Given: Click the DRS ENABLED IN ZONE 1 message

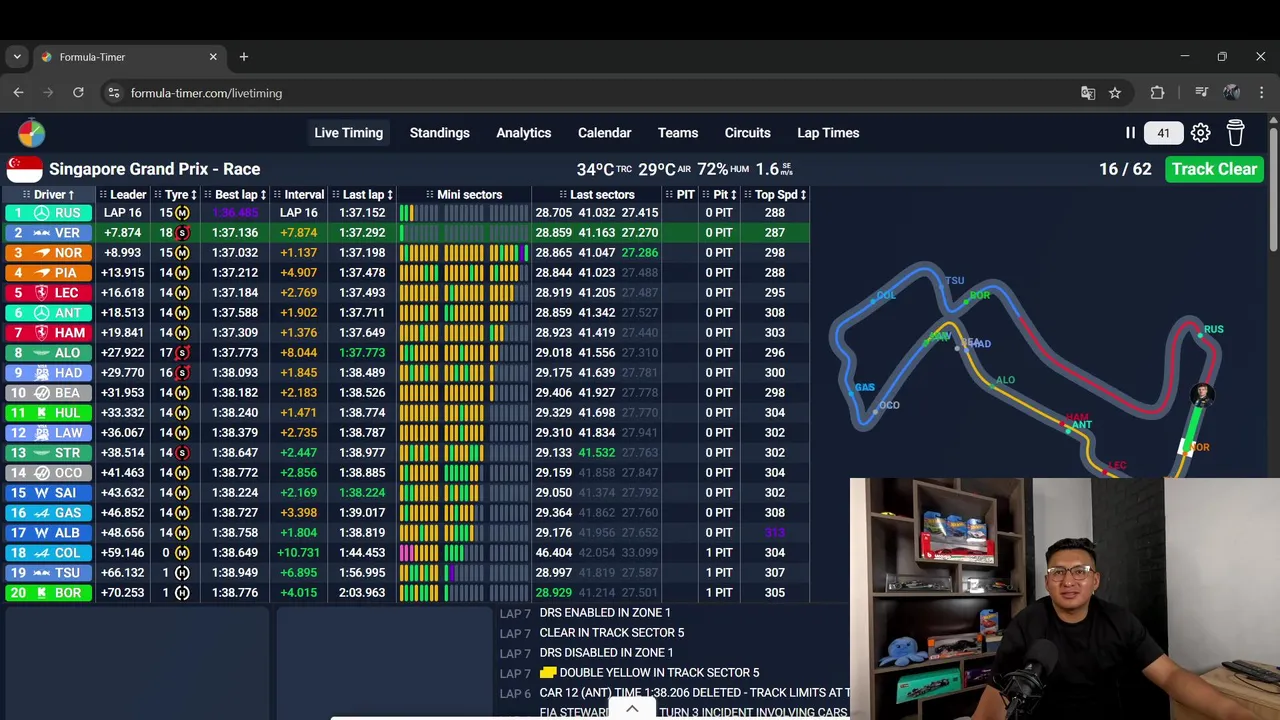Looking at the screenshot, I should coord(605,613).
